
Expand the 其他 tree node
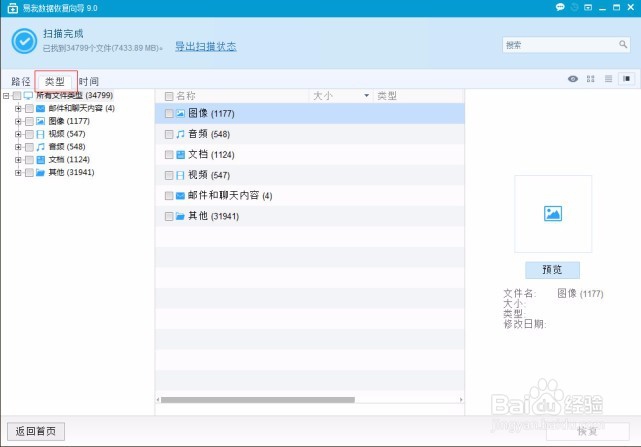point(18,173)
